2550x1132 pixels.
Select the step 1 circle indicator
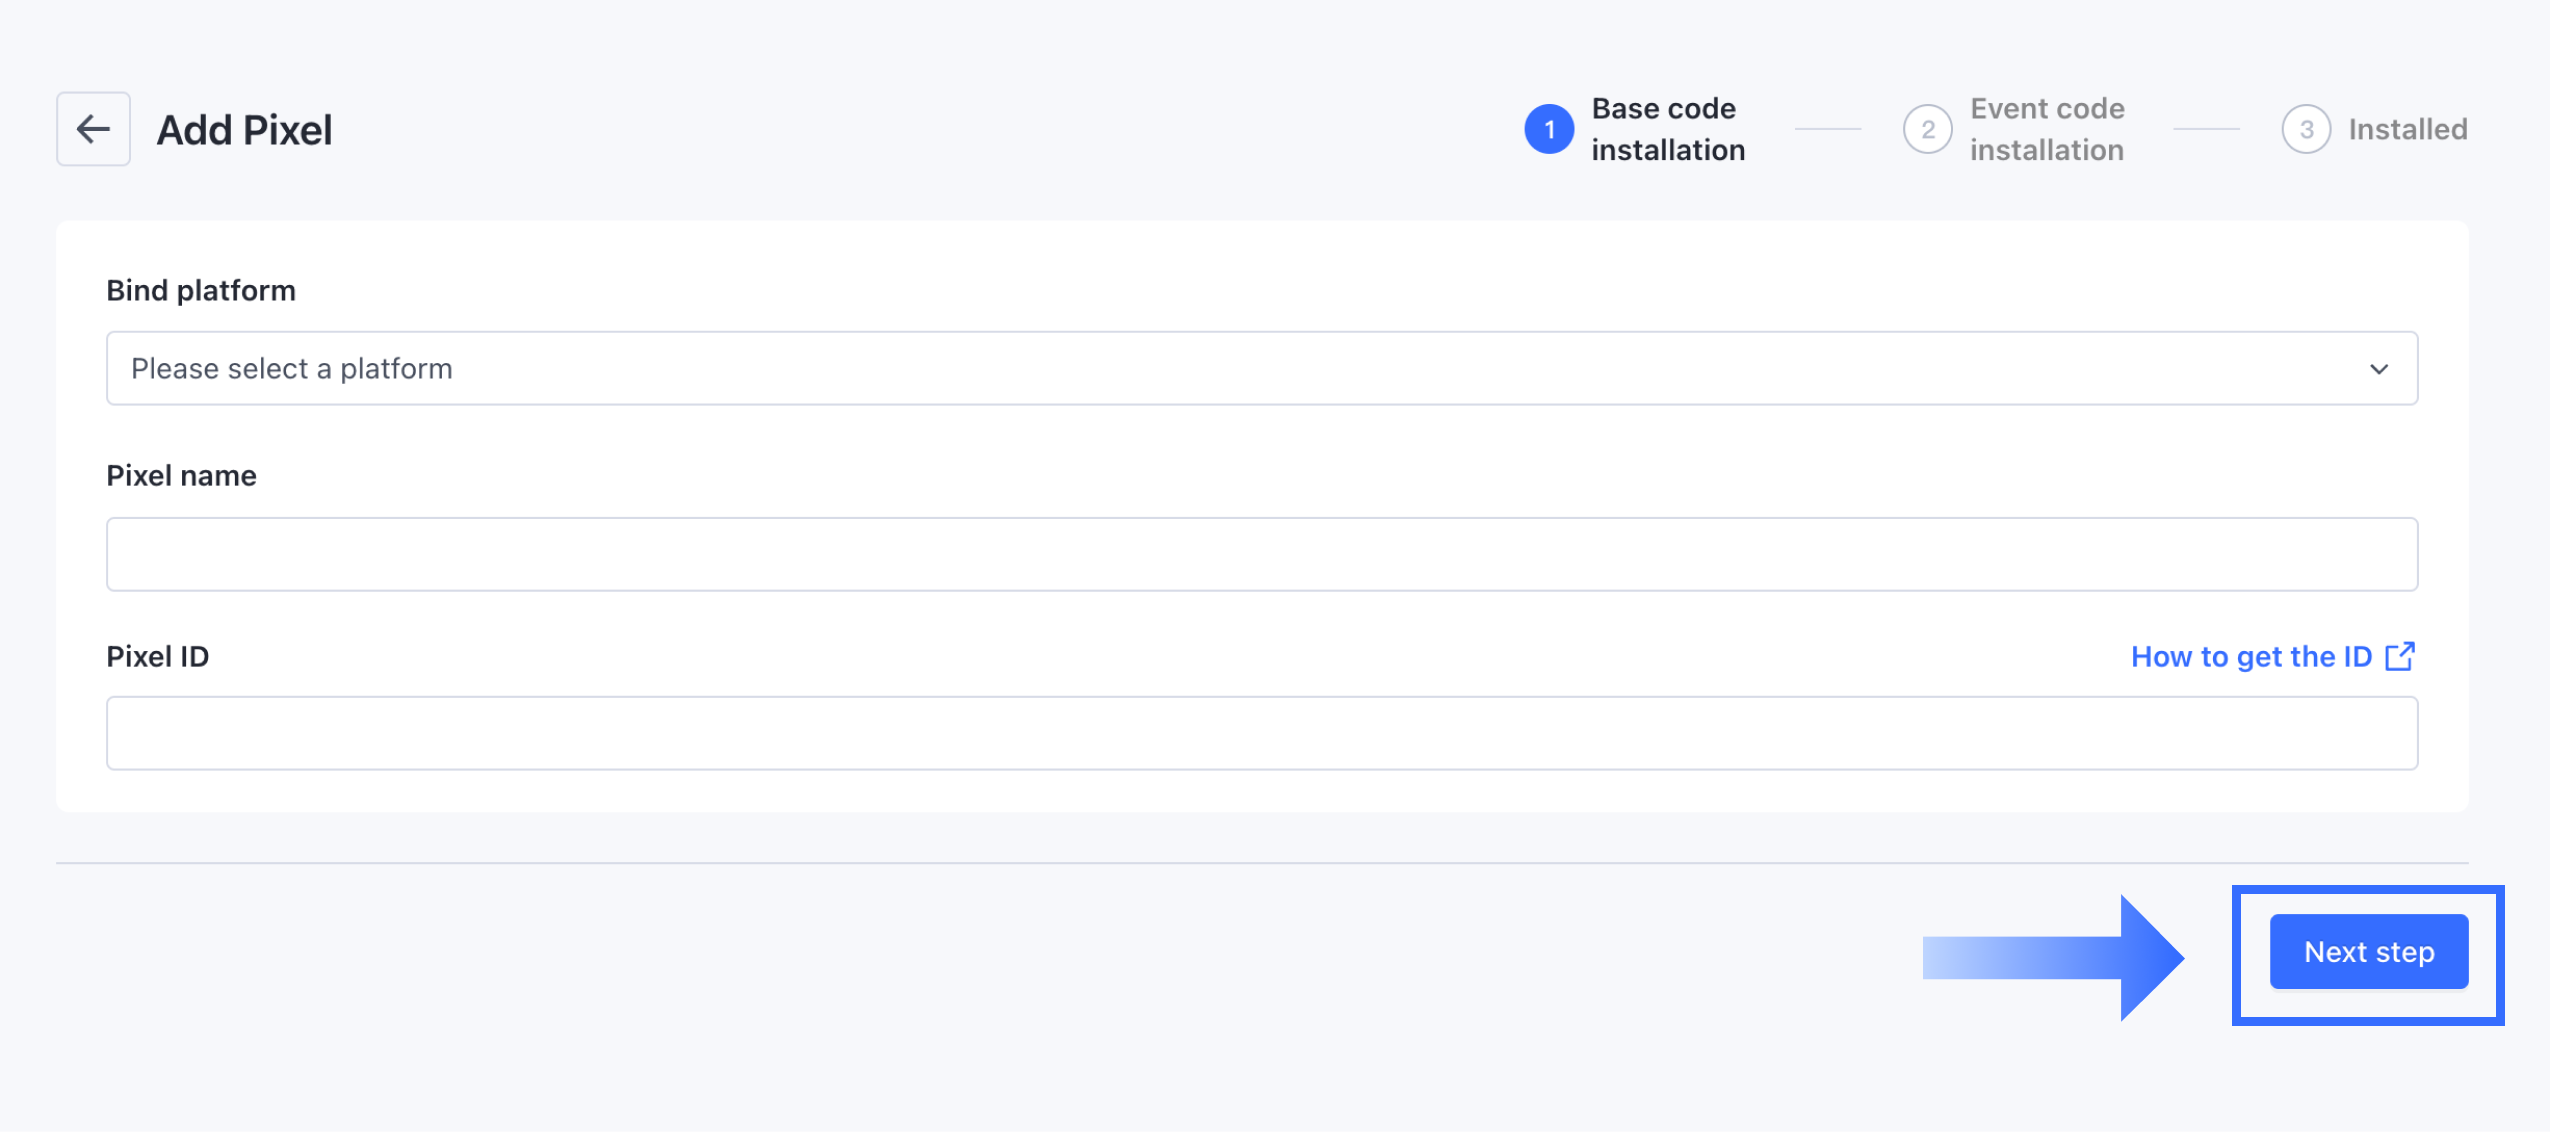click(x=1548, y=129)
